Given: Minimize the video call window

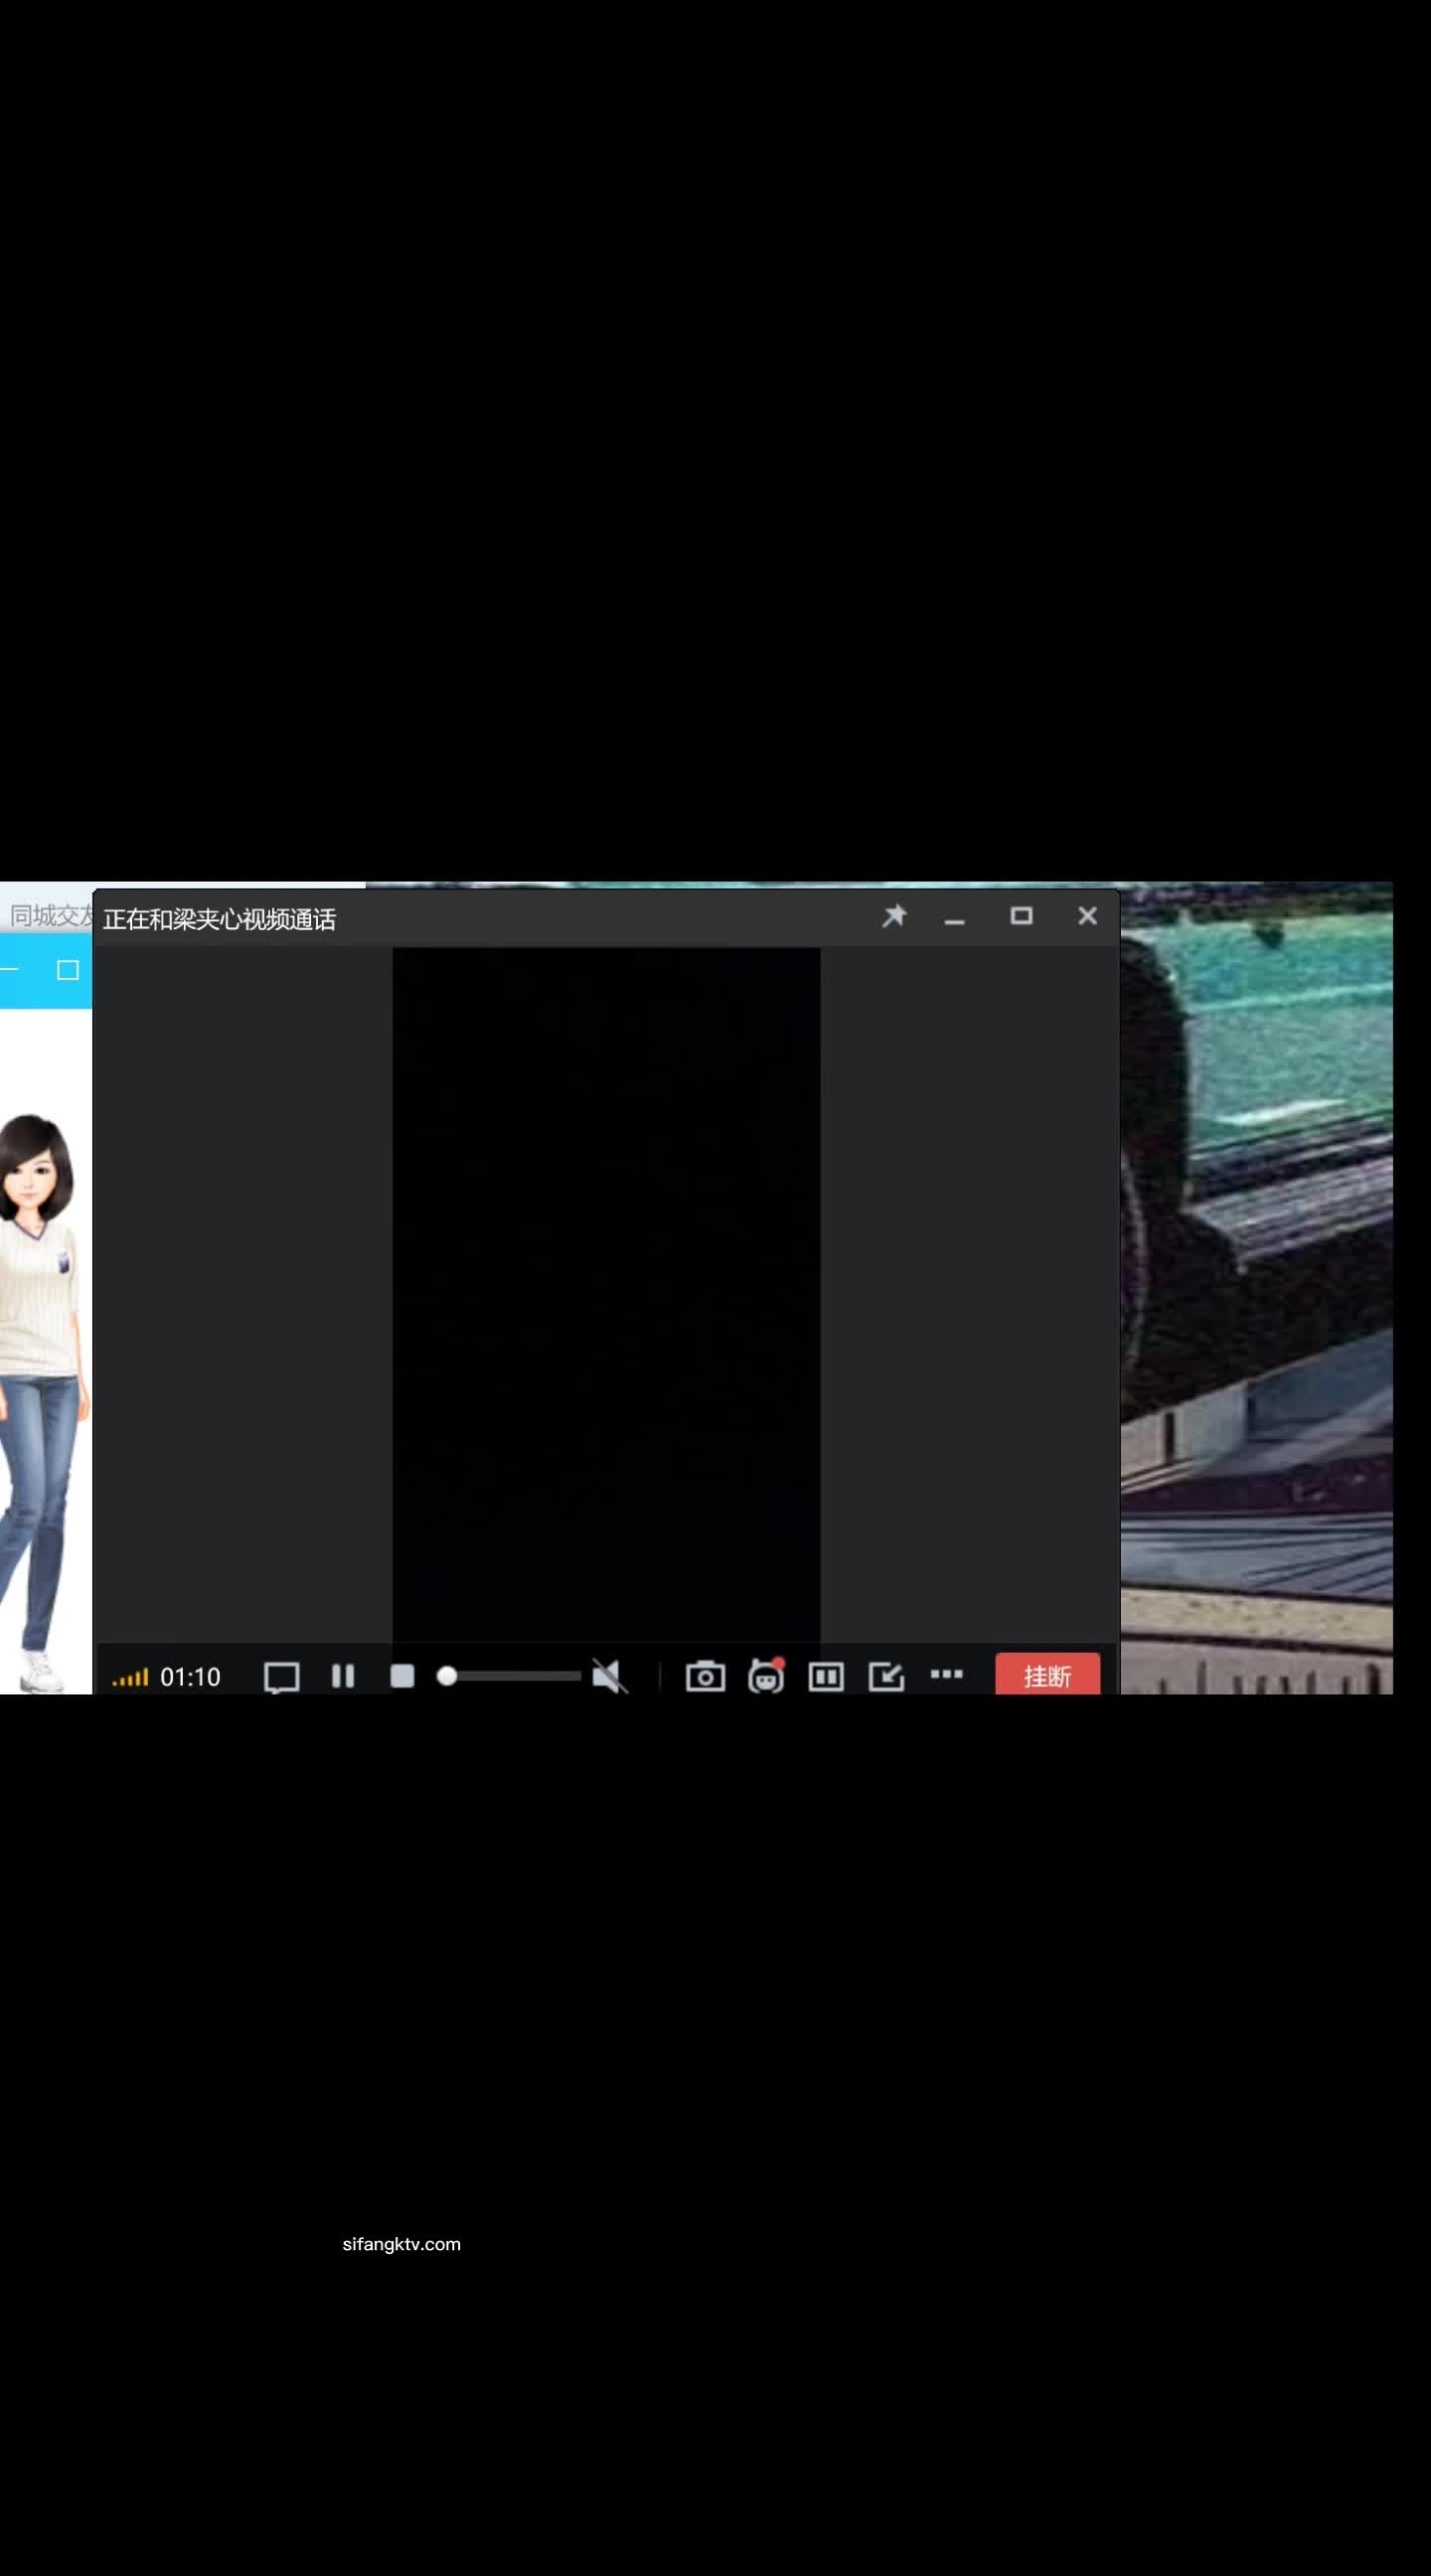Looking at the screenshot, I should (x=955, y=918).
